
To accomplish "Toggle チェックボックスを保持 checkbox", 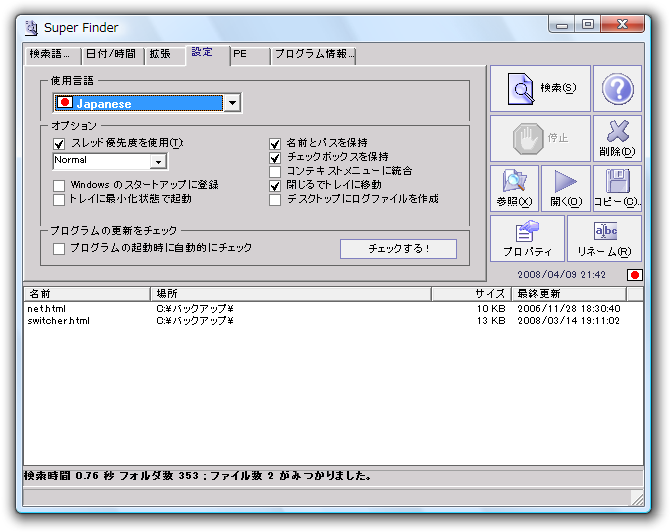I will click(x=275, y=158).
